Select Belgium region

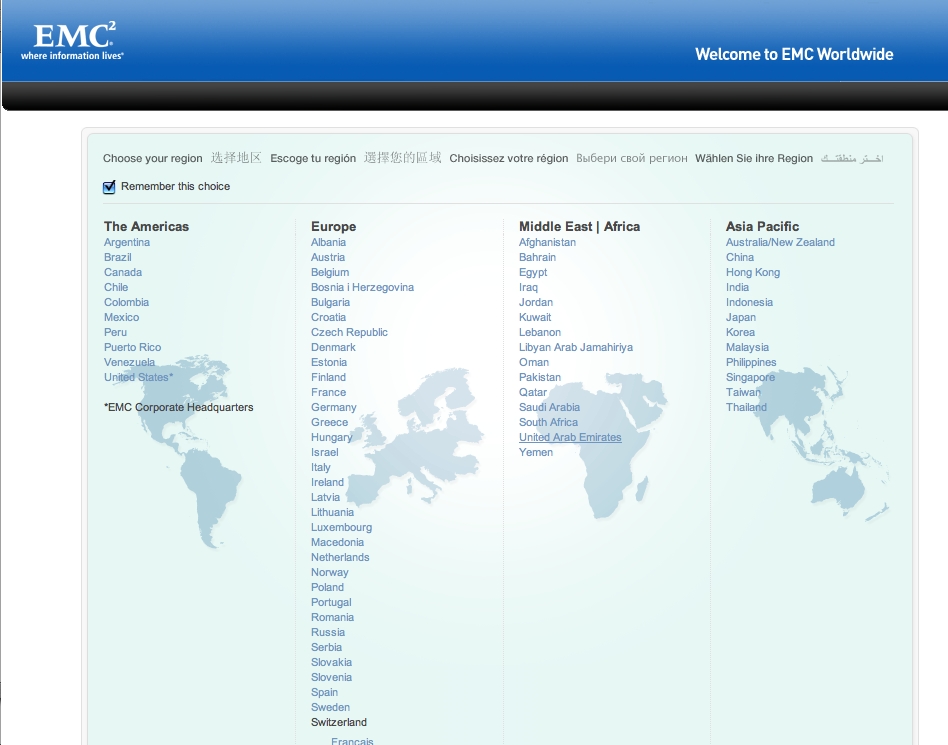point(330,273)
